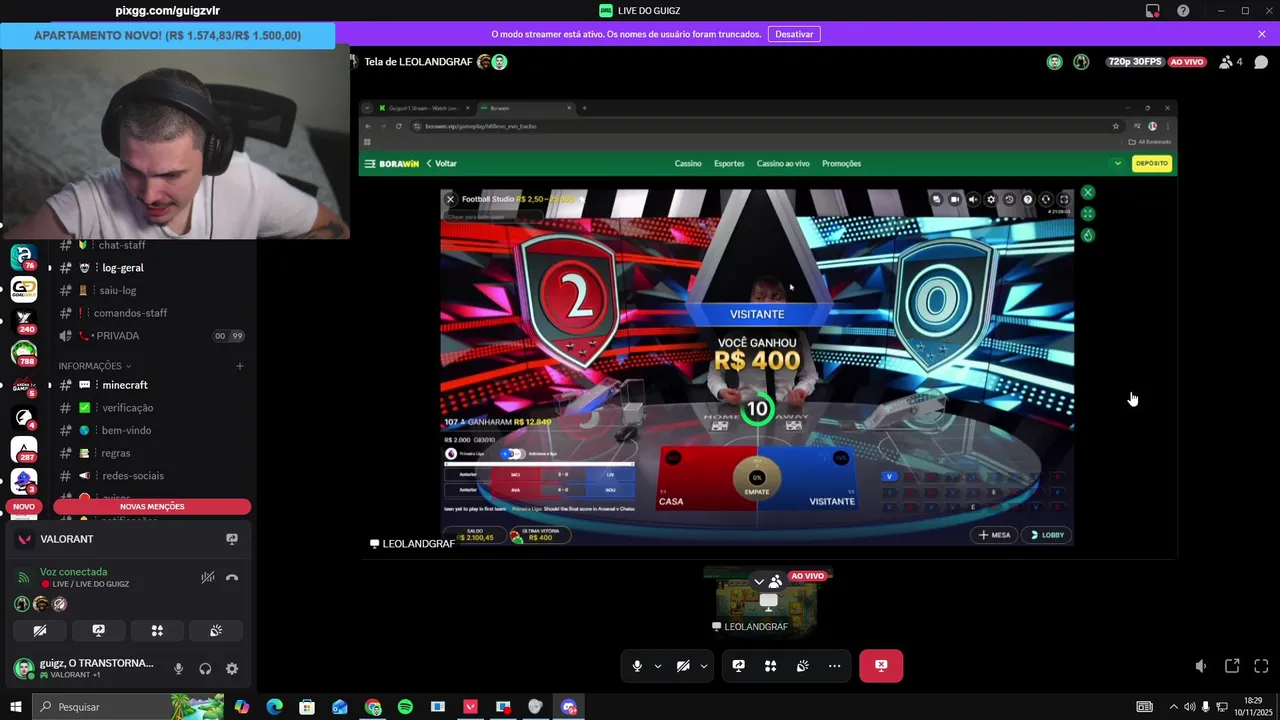Select the GoalGold server icon
This screenshot has height=720, width=1280.
24,289
